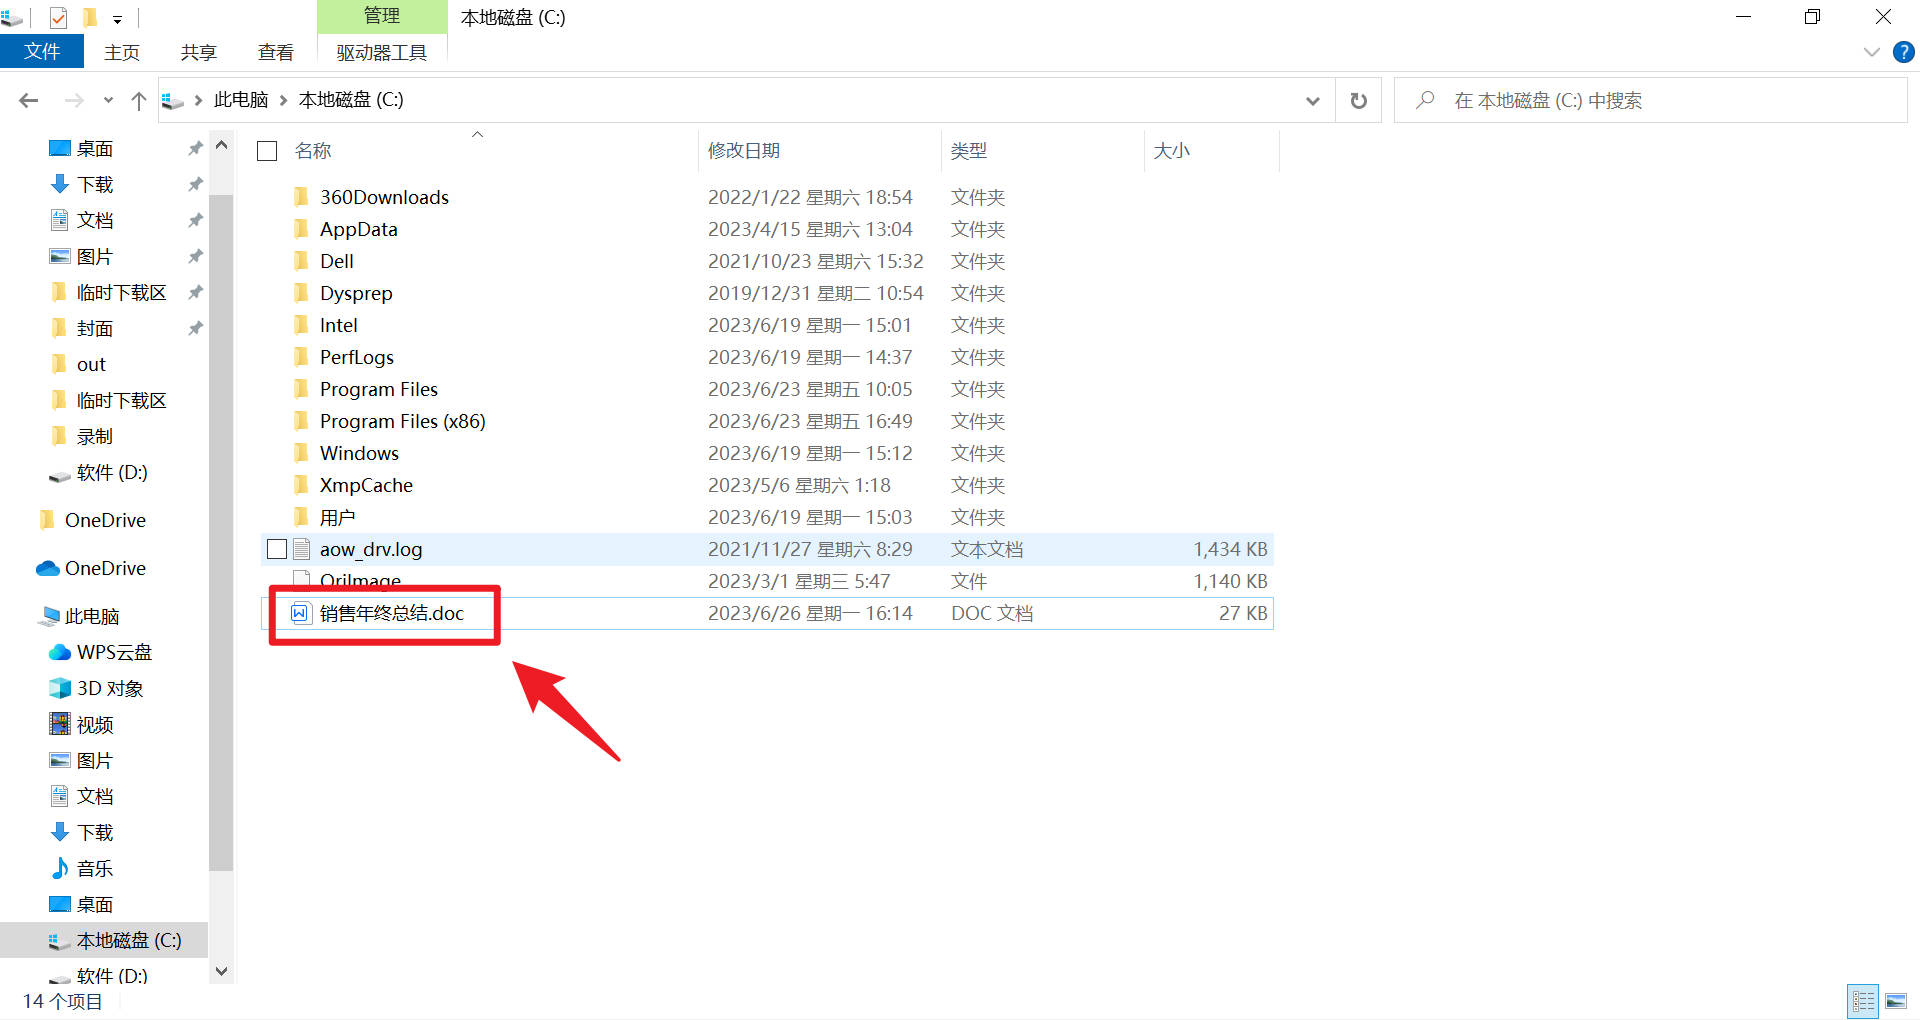Click the search magnifier icon

pyautogui.click(x=1425, y=100)
